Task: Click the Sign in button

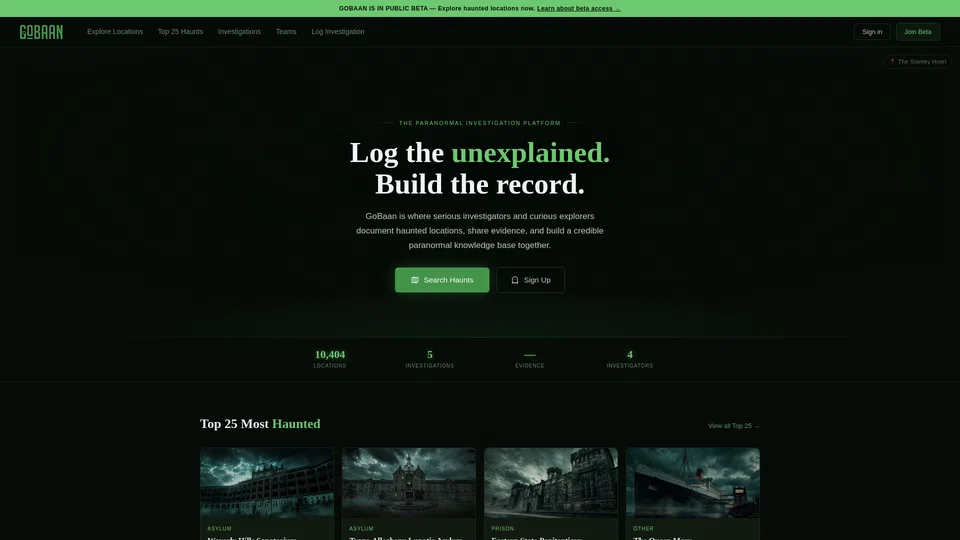Action: 872,32
